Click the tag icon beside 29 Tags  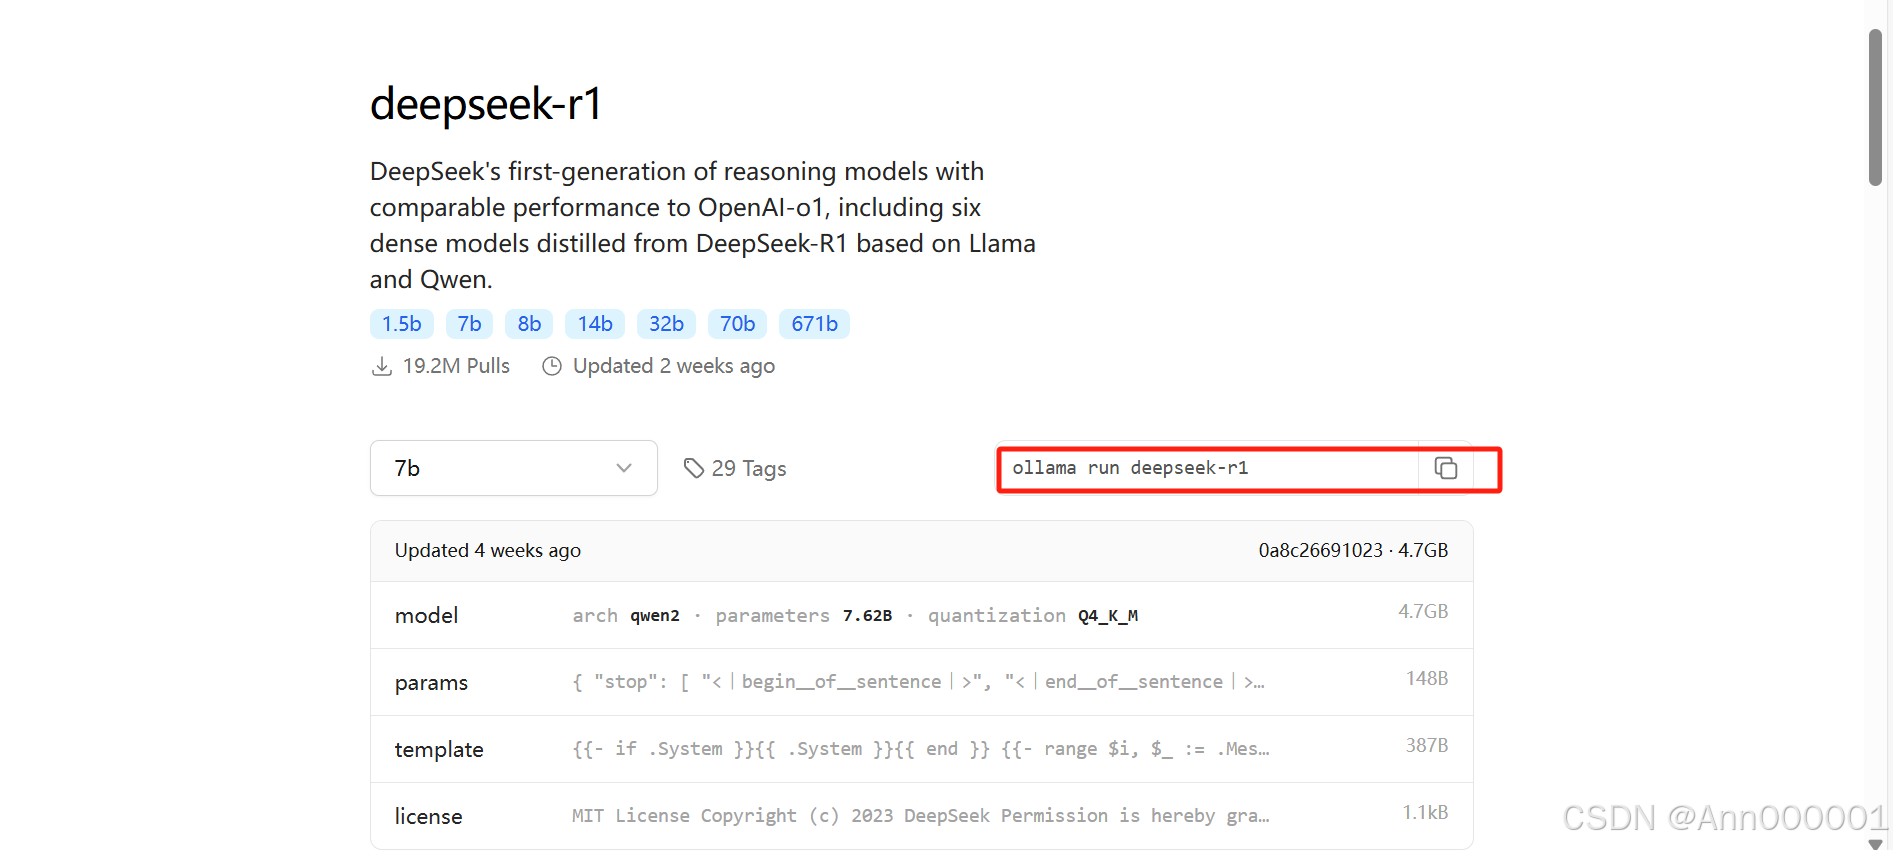click(x=693, y=468)
